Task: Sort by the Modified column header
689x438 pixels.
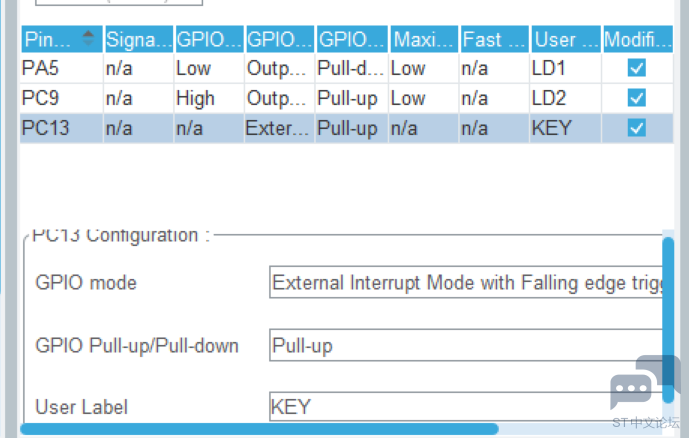Action: (x=638, y=39)
